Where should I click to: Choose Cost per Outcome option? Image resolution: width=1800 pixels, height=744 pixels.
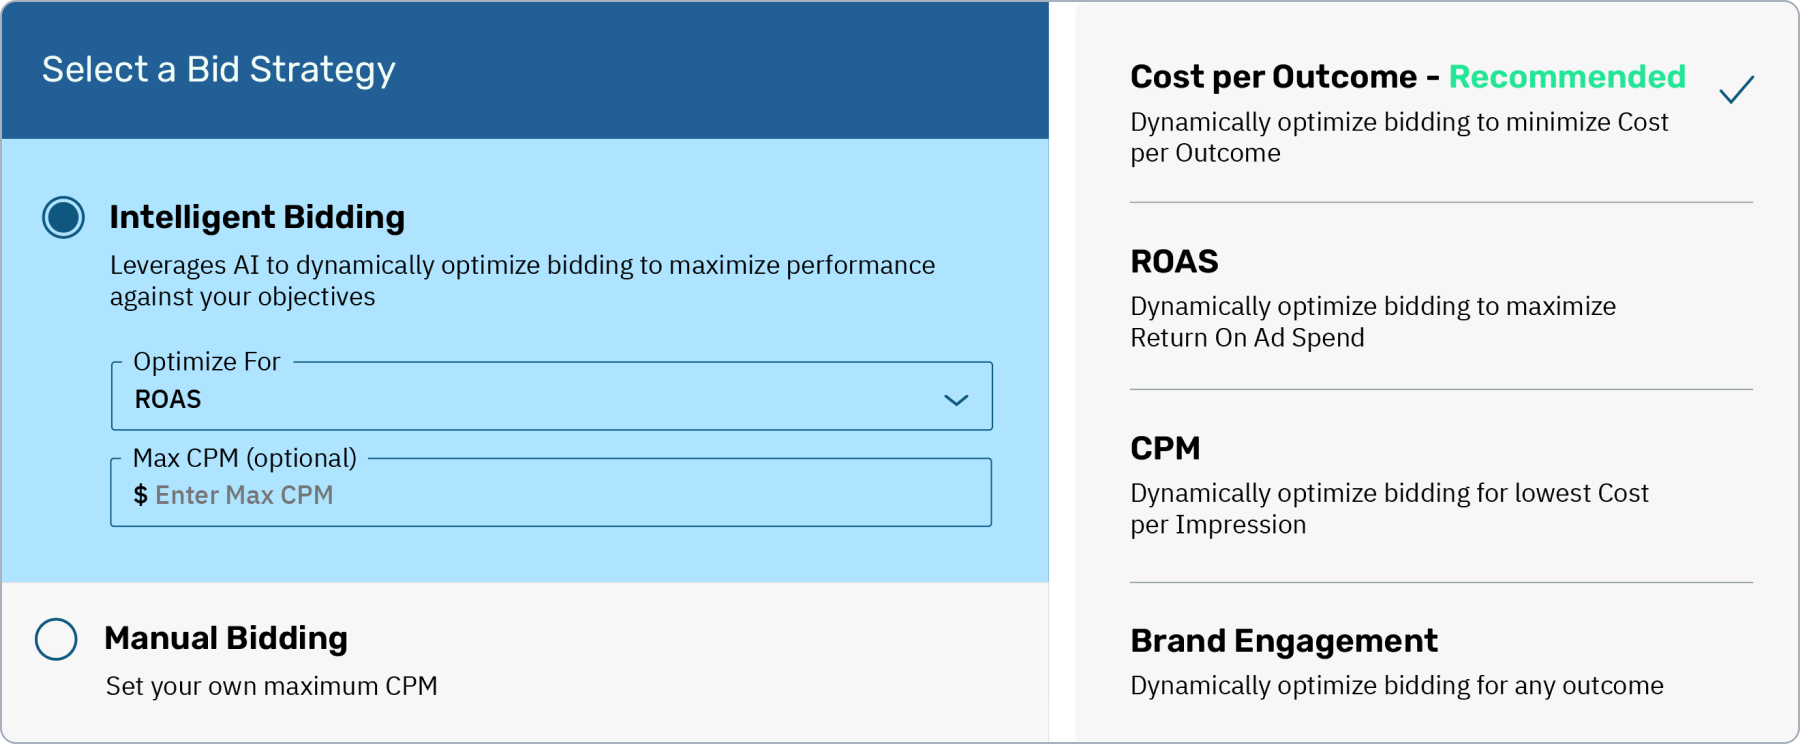[x=1273, y=77]
